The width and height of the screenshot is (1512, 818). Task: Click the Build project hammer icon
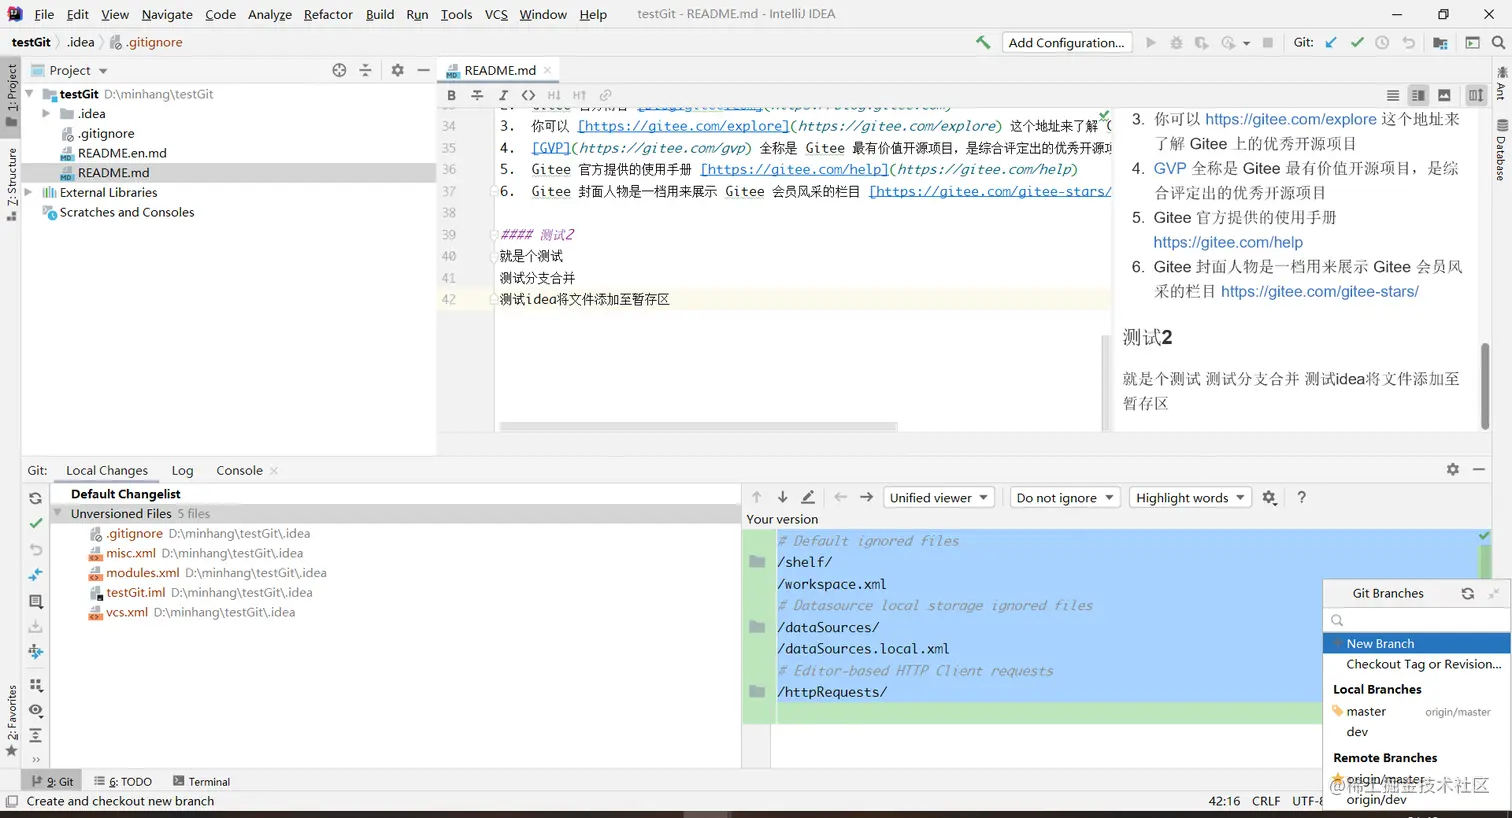point(983,42)
